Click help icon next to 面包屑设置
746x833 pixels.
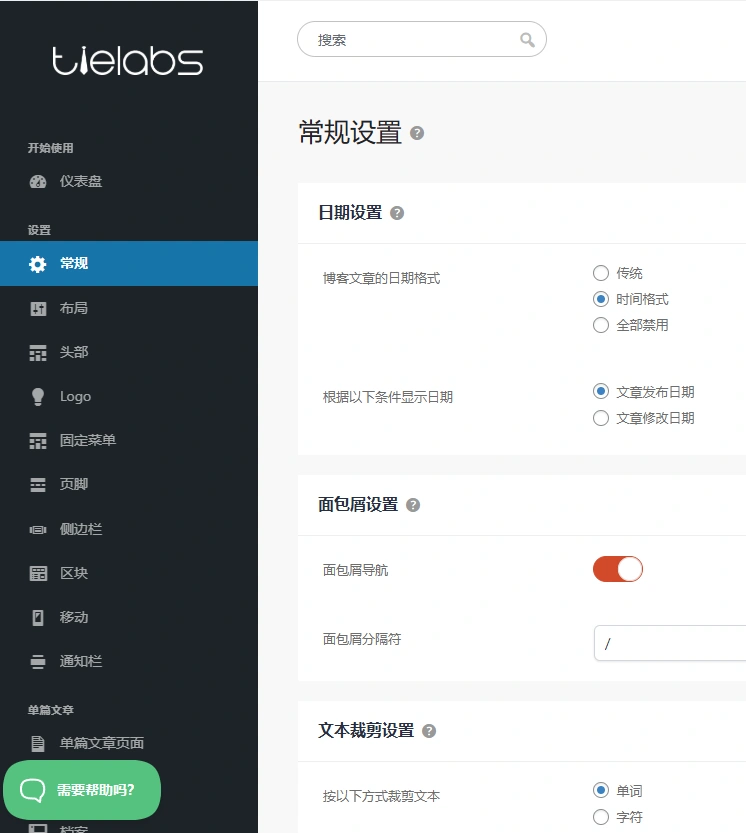point(413,505)
